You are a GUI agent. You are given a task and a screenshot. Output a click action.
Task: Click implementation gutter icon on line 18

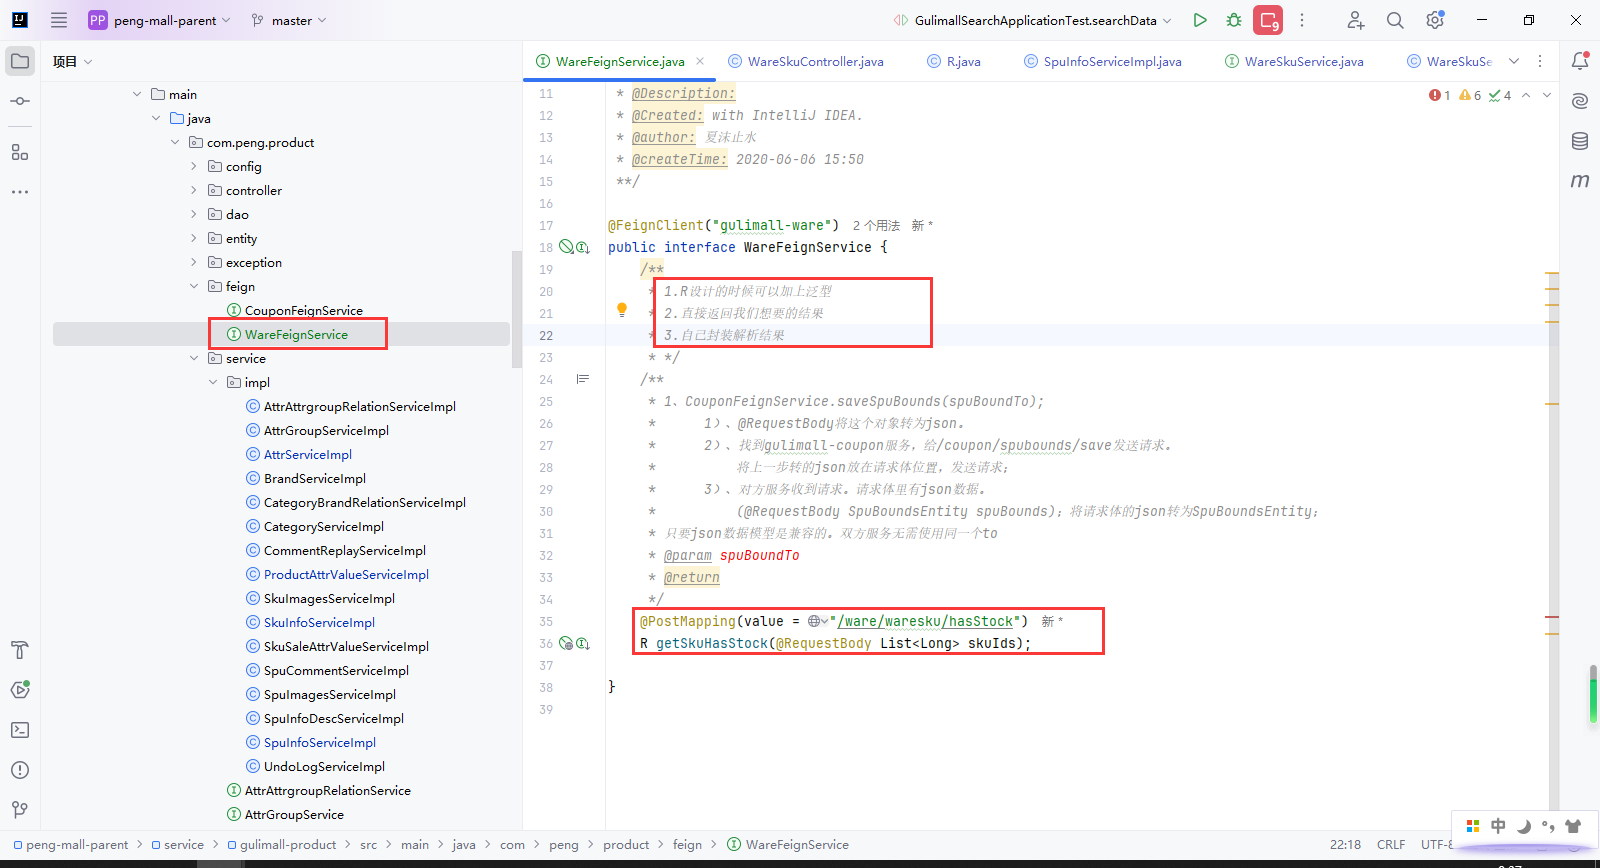pos(583,247)
